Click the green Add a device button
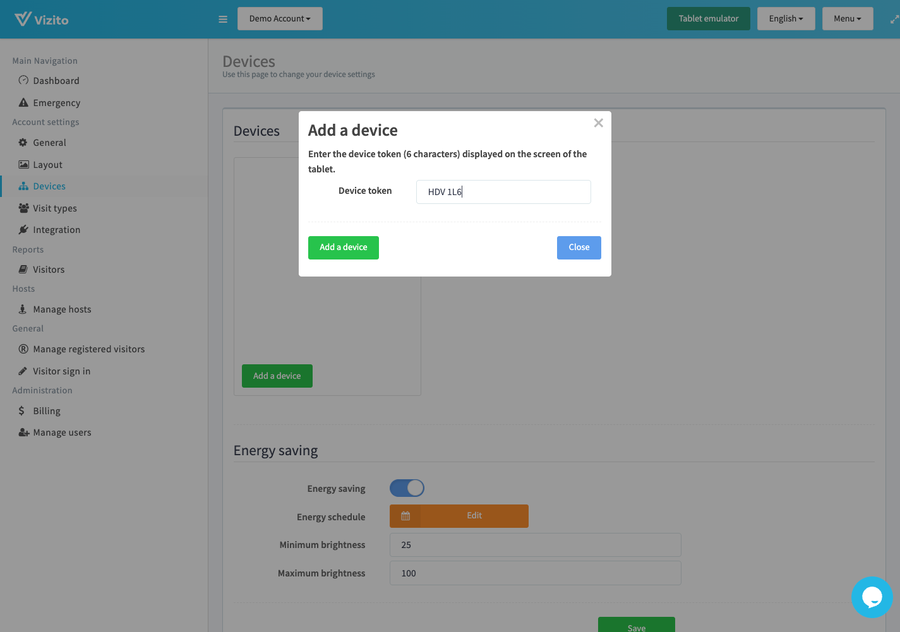Screen dimensions: 900x632 click(x=343, y=247)
